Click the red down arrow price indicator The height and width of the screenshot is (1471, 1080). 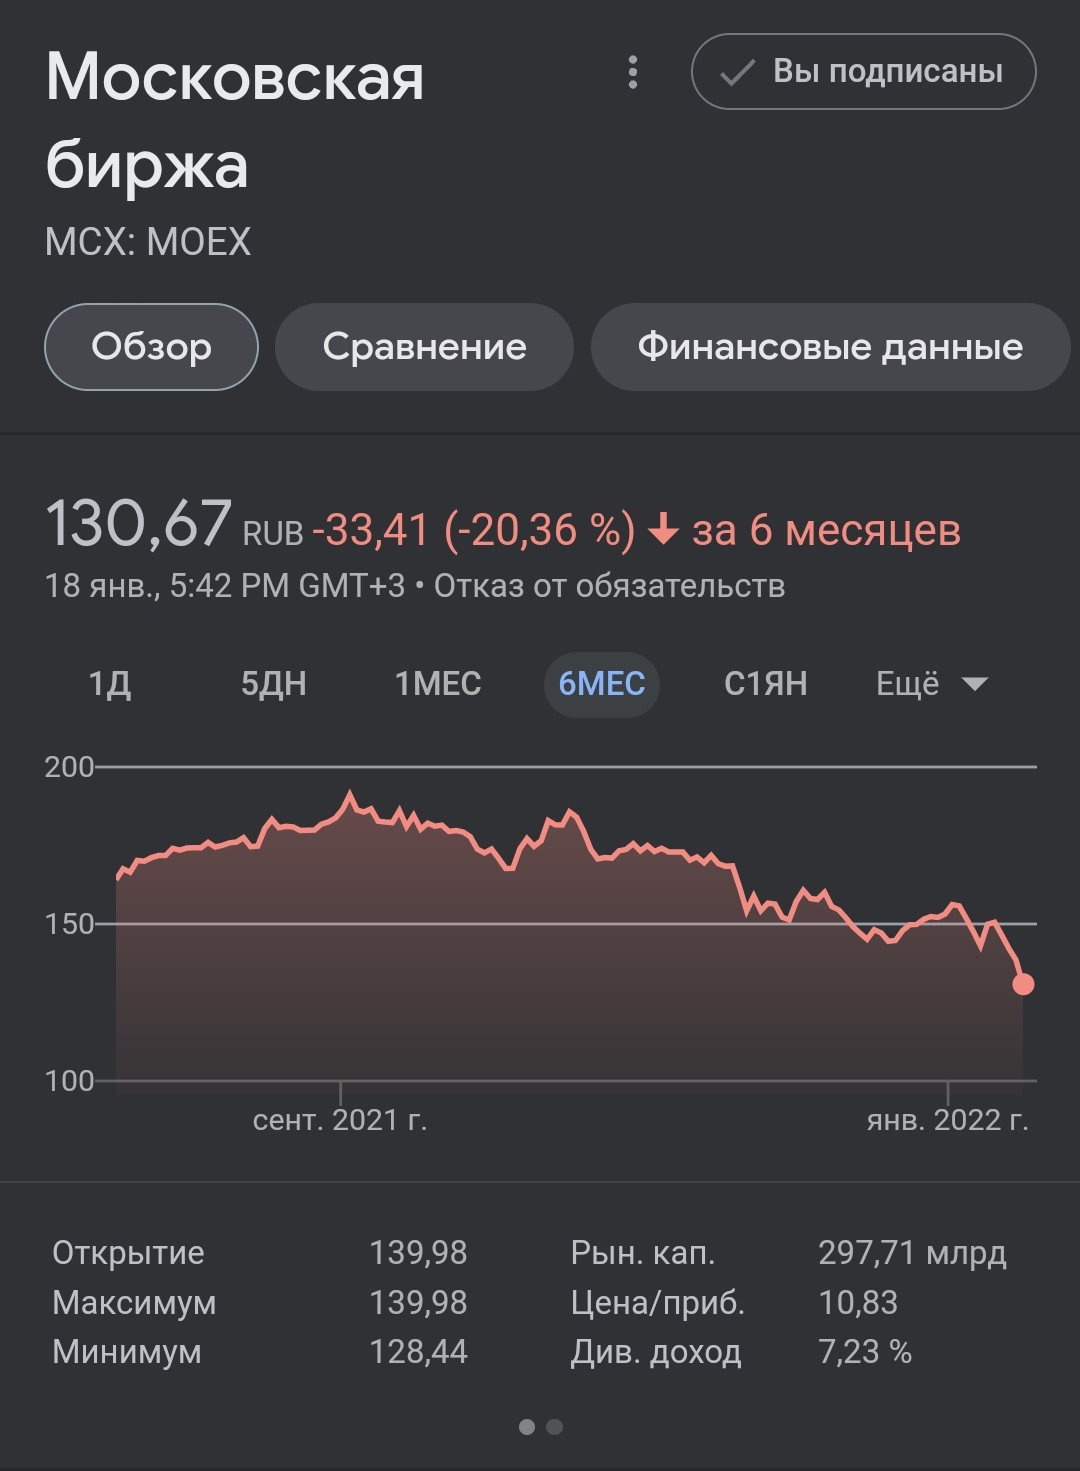click(664, 530)
